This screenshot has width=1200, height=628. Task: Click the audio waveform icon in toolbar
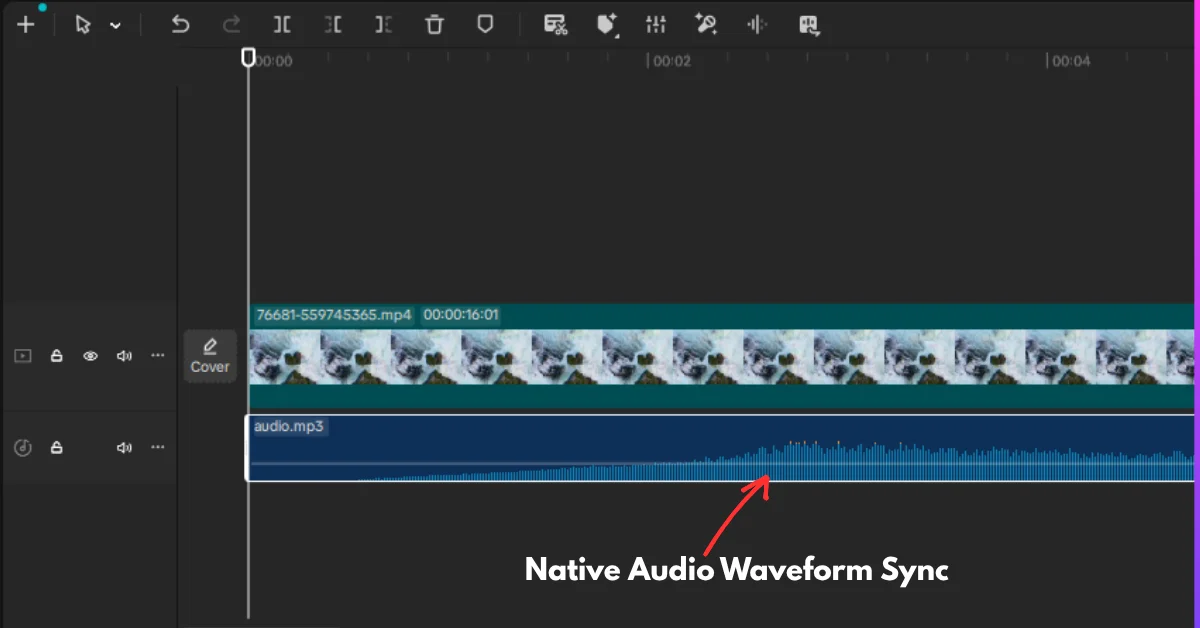tap(757, 24)
